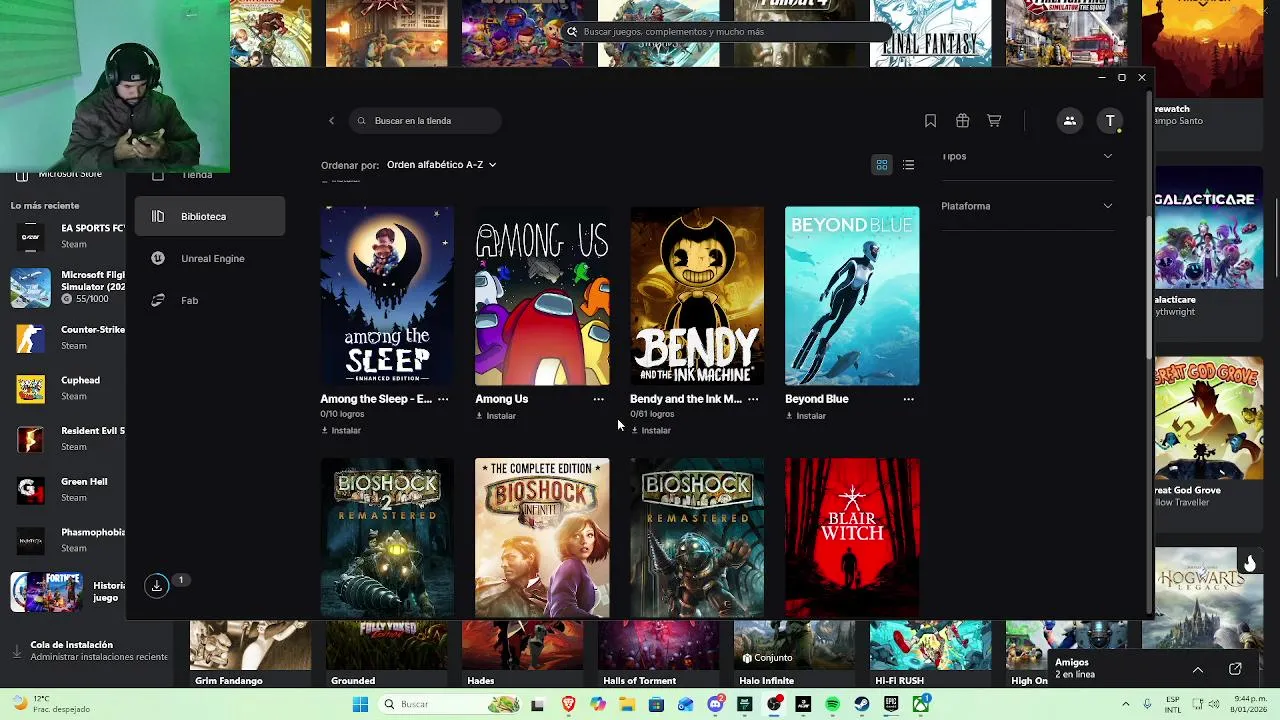Open Brave browser from the taskbar

coord(569,705)
